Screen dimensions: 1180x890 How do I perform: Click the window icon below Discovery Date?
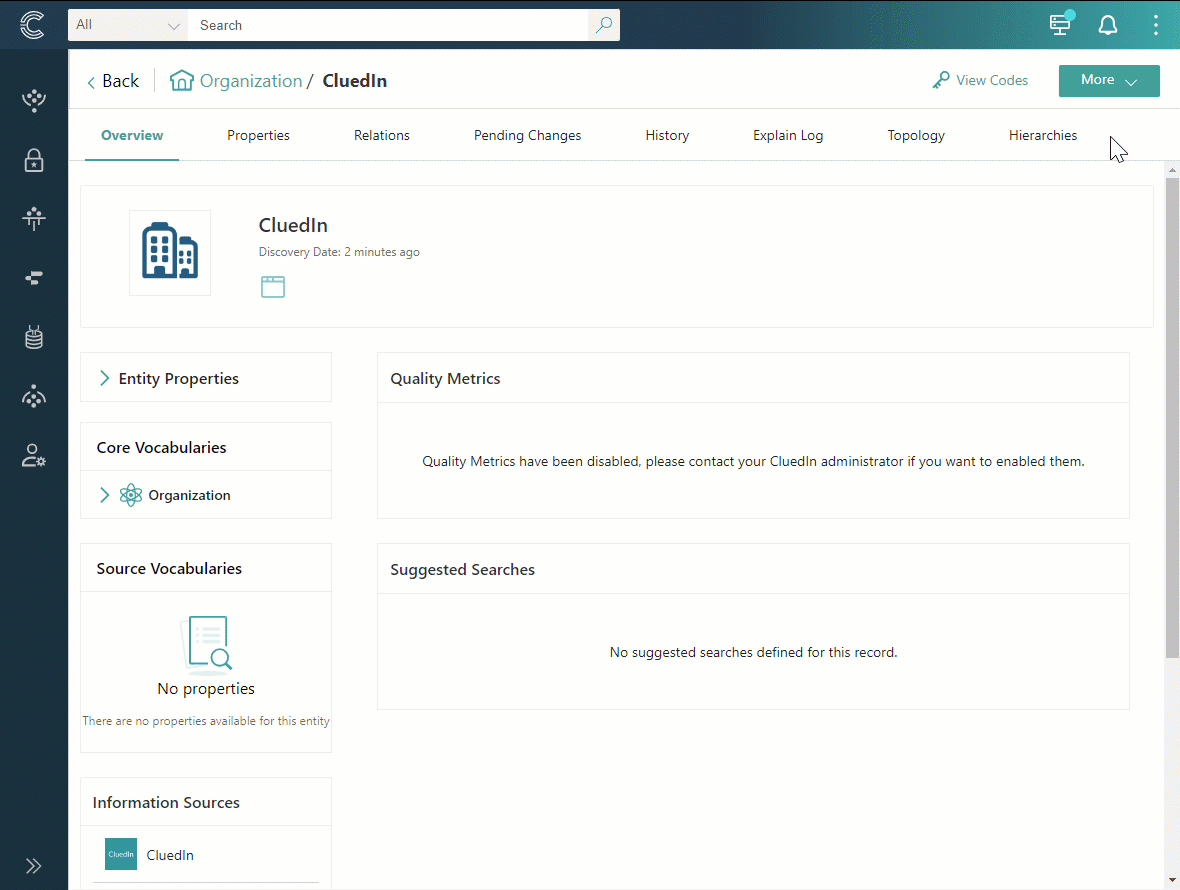pos(273,287)
